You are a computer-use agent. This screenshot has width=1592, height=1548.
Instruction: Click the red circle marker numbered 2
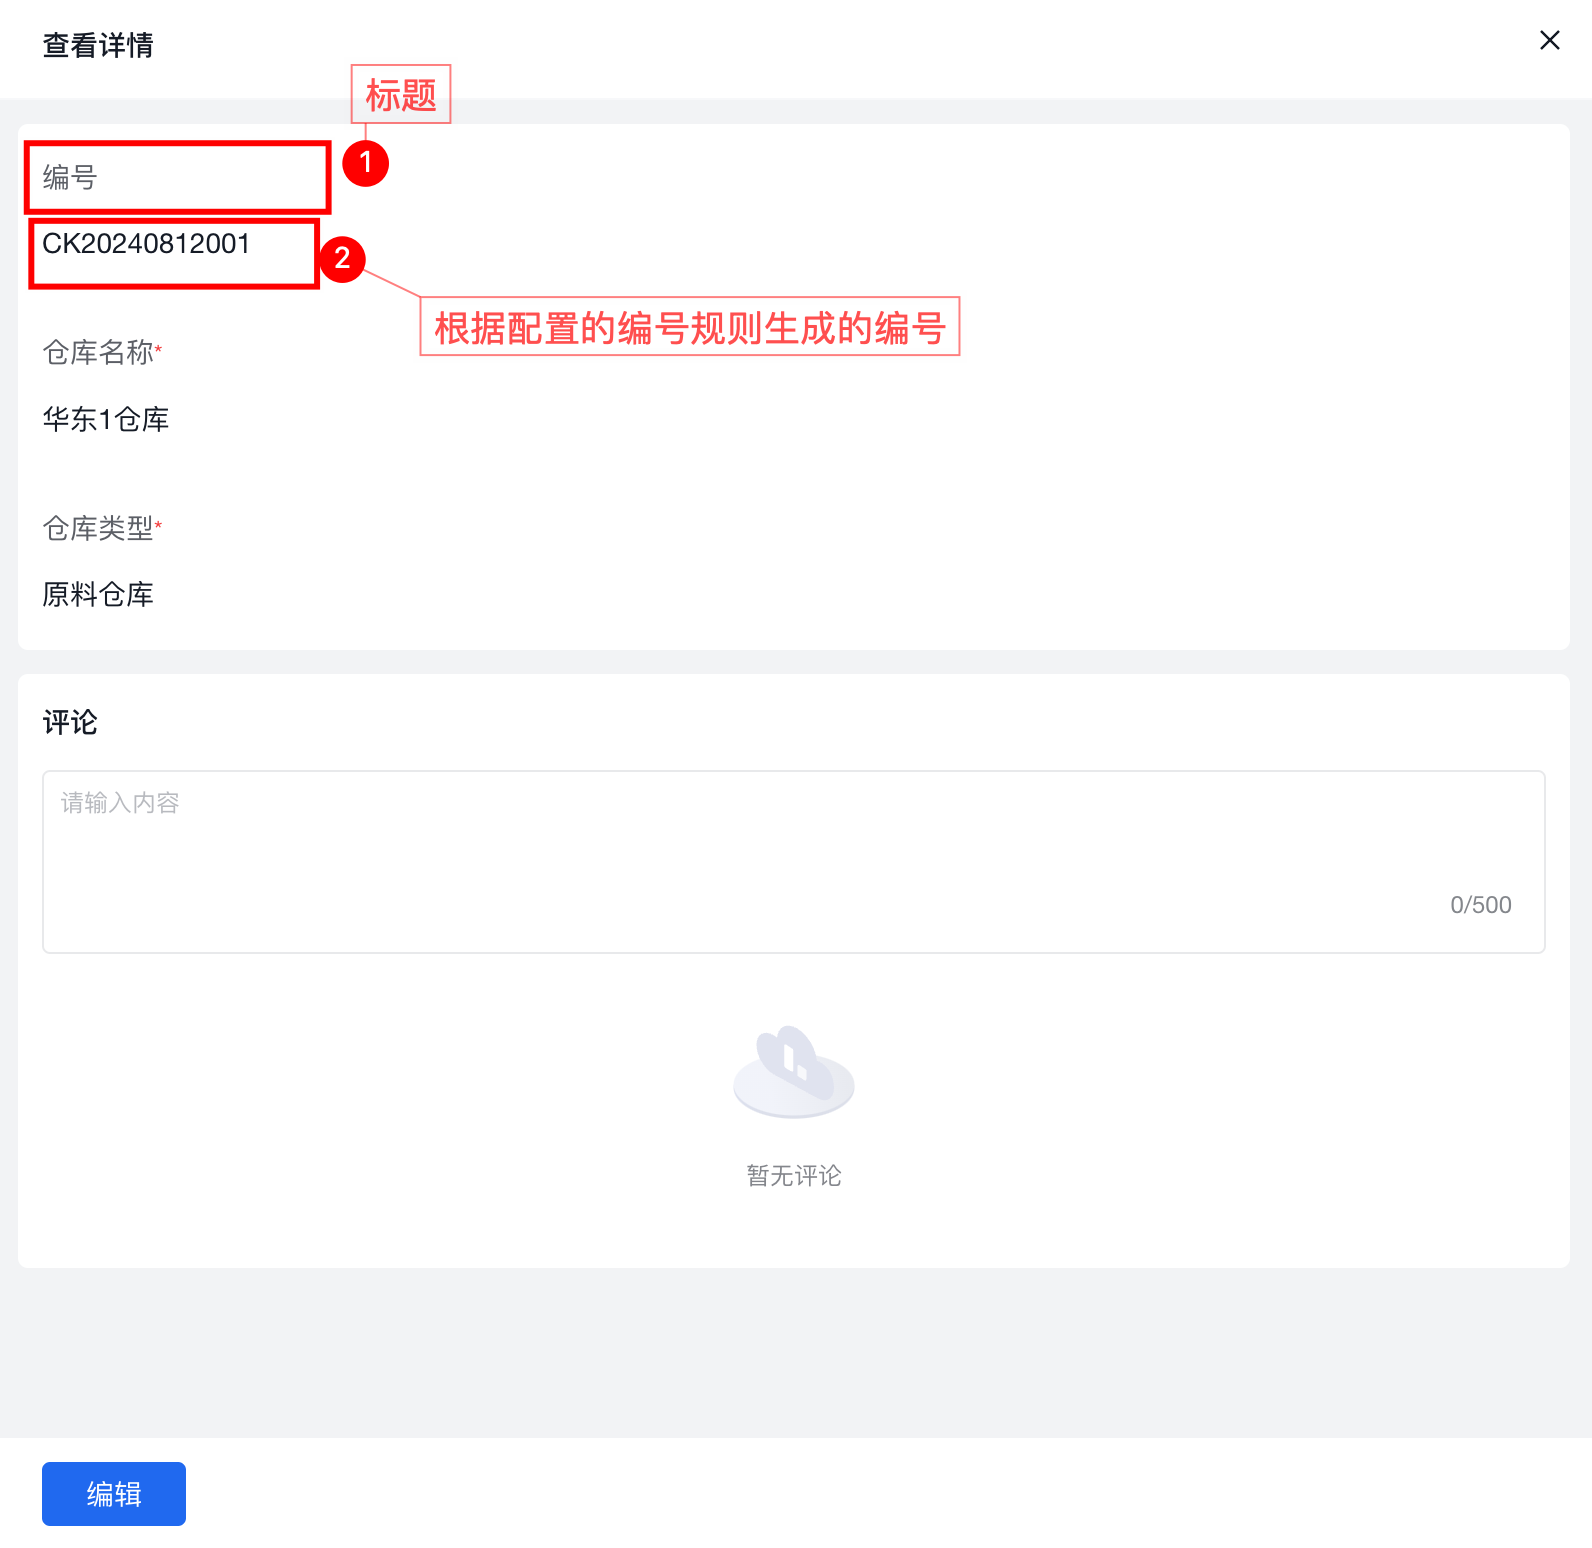point(342,259)
